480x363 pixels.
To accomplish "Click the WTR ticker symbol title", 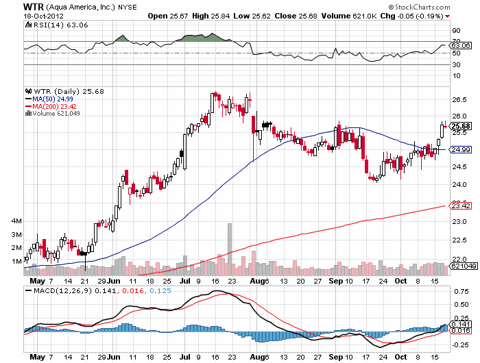I will tap(33, 7).
